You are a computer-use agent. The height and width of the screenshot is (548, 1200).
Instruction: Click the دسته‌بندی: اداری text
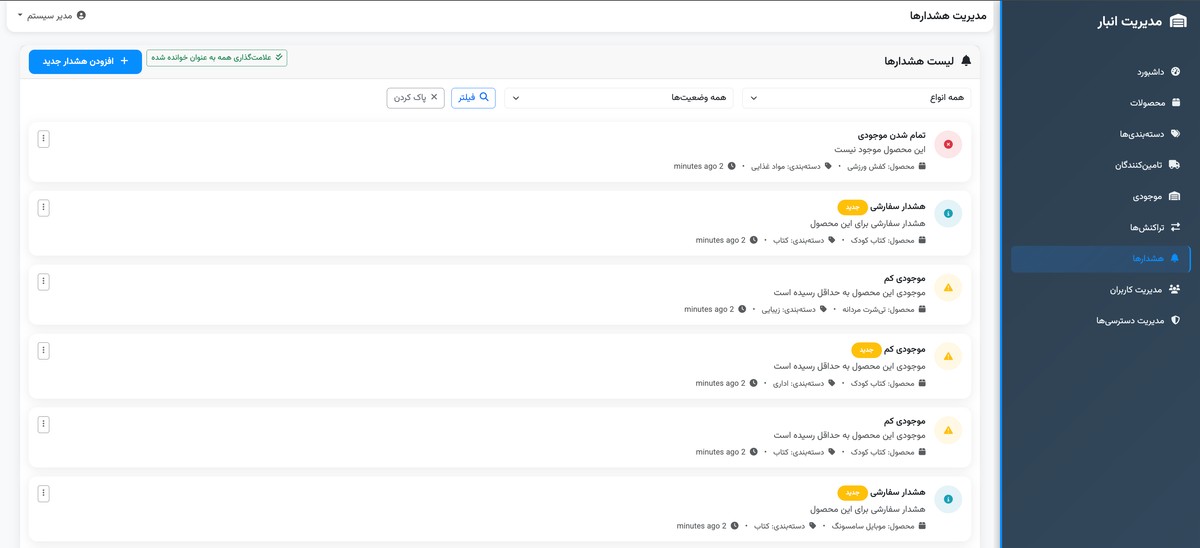[x=797, y=384]
